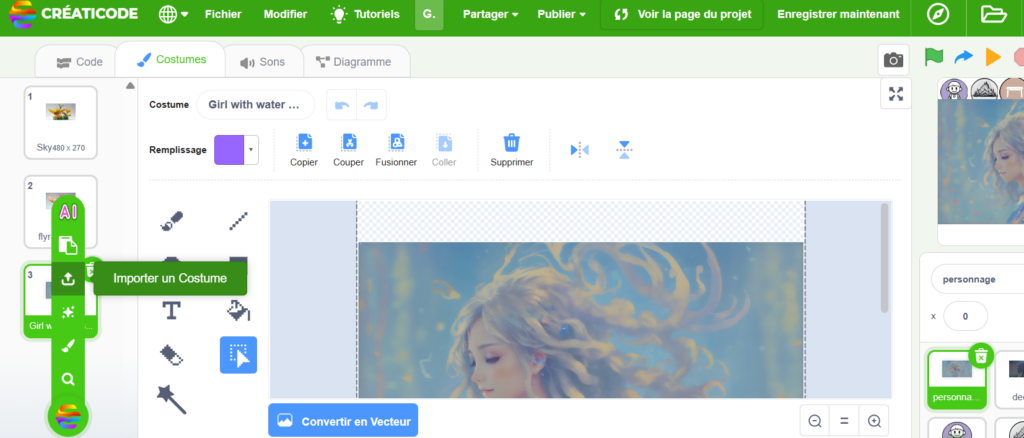
Task: Expand the Partager dropdown menu
Action: pyautogui.click(x=490, y=14)
